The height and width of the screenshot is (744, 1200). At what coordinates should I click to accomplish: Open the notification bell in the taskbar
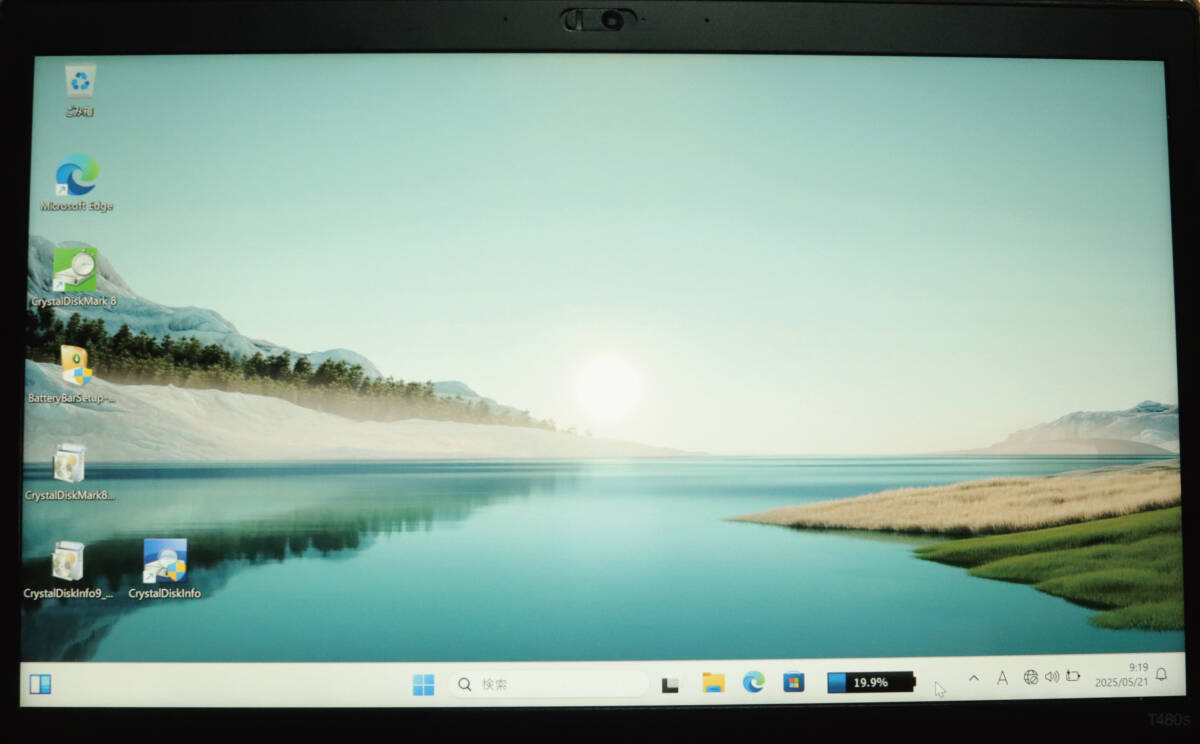click(x=1161, y=675)
